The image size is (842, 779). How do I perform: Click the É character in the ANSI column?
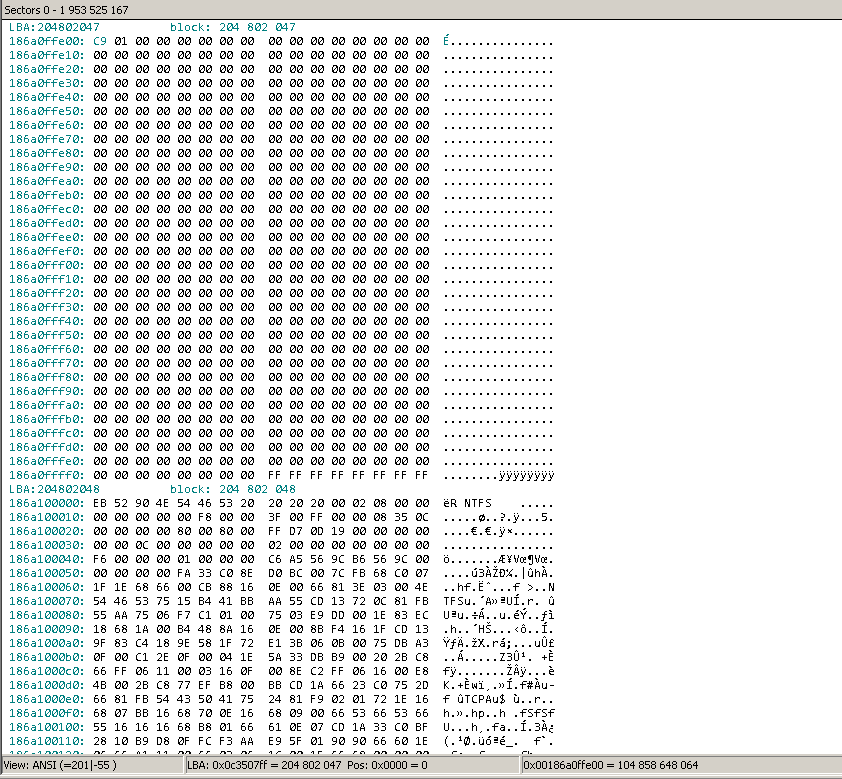(x=446, y=41)
